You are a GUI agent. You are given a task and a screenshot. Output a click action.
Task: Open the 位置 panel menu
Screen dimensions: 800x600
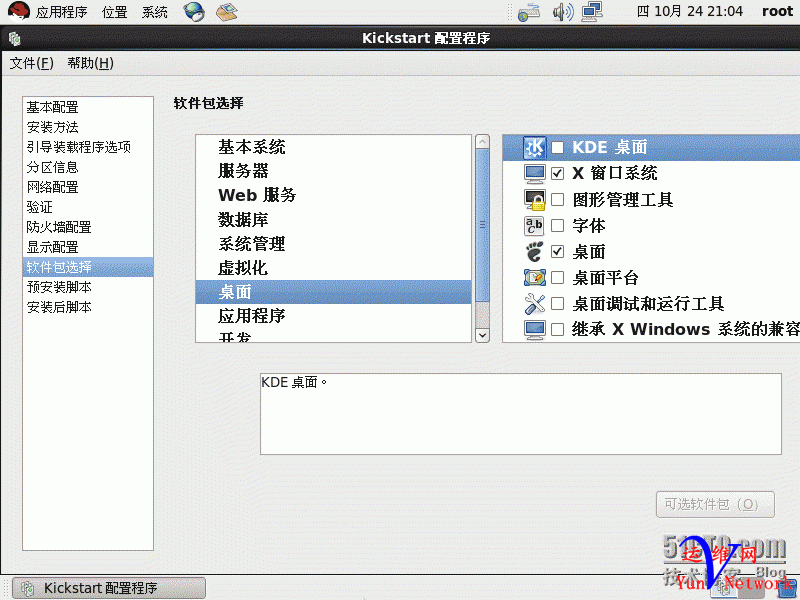[x=114, y=12]
